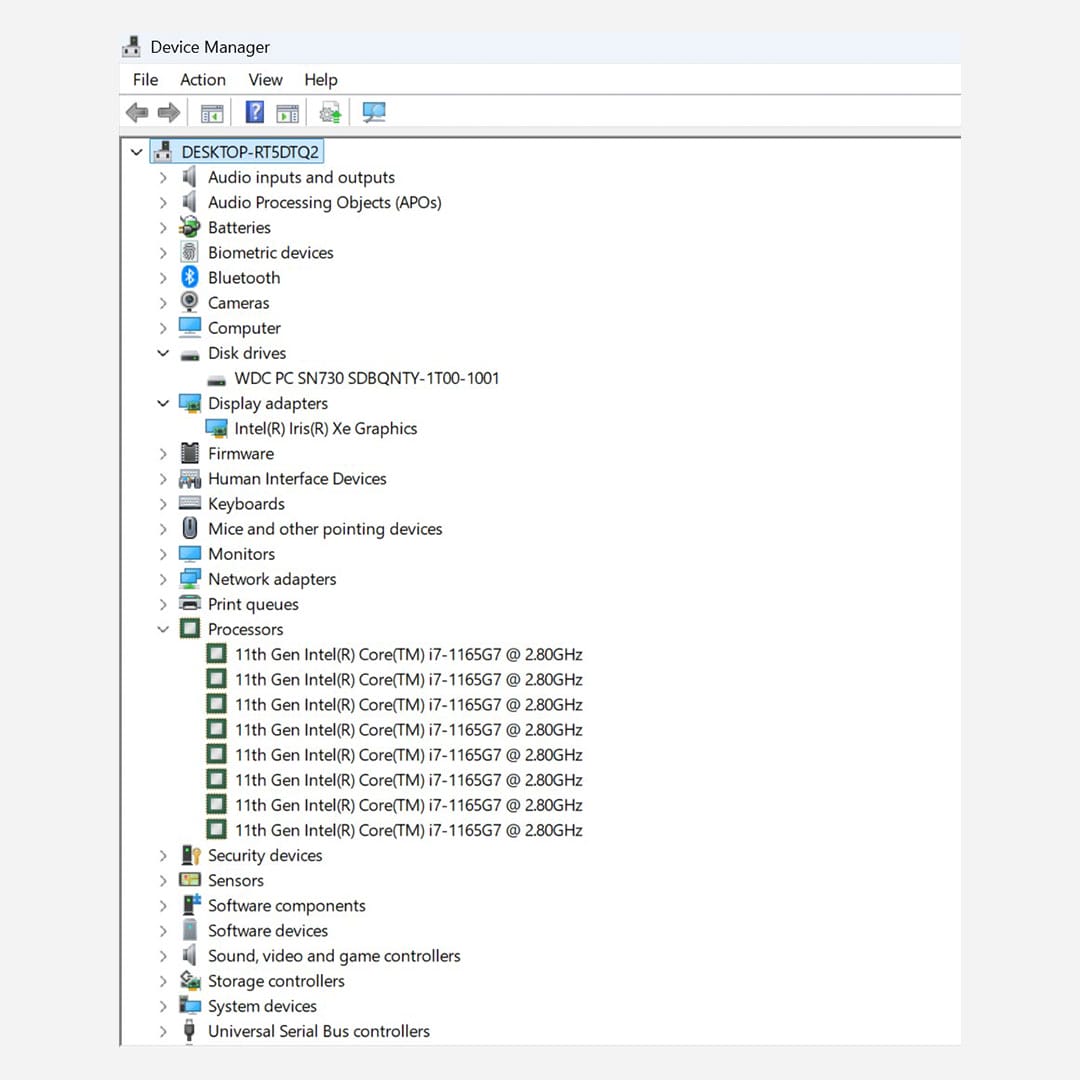
Task: Select the first i7-1165G7 processor entry
Action: [x=408, y=655]
